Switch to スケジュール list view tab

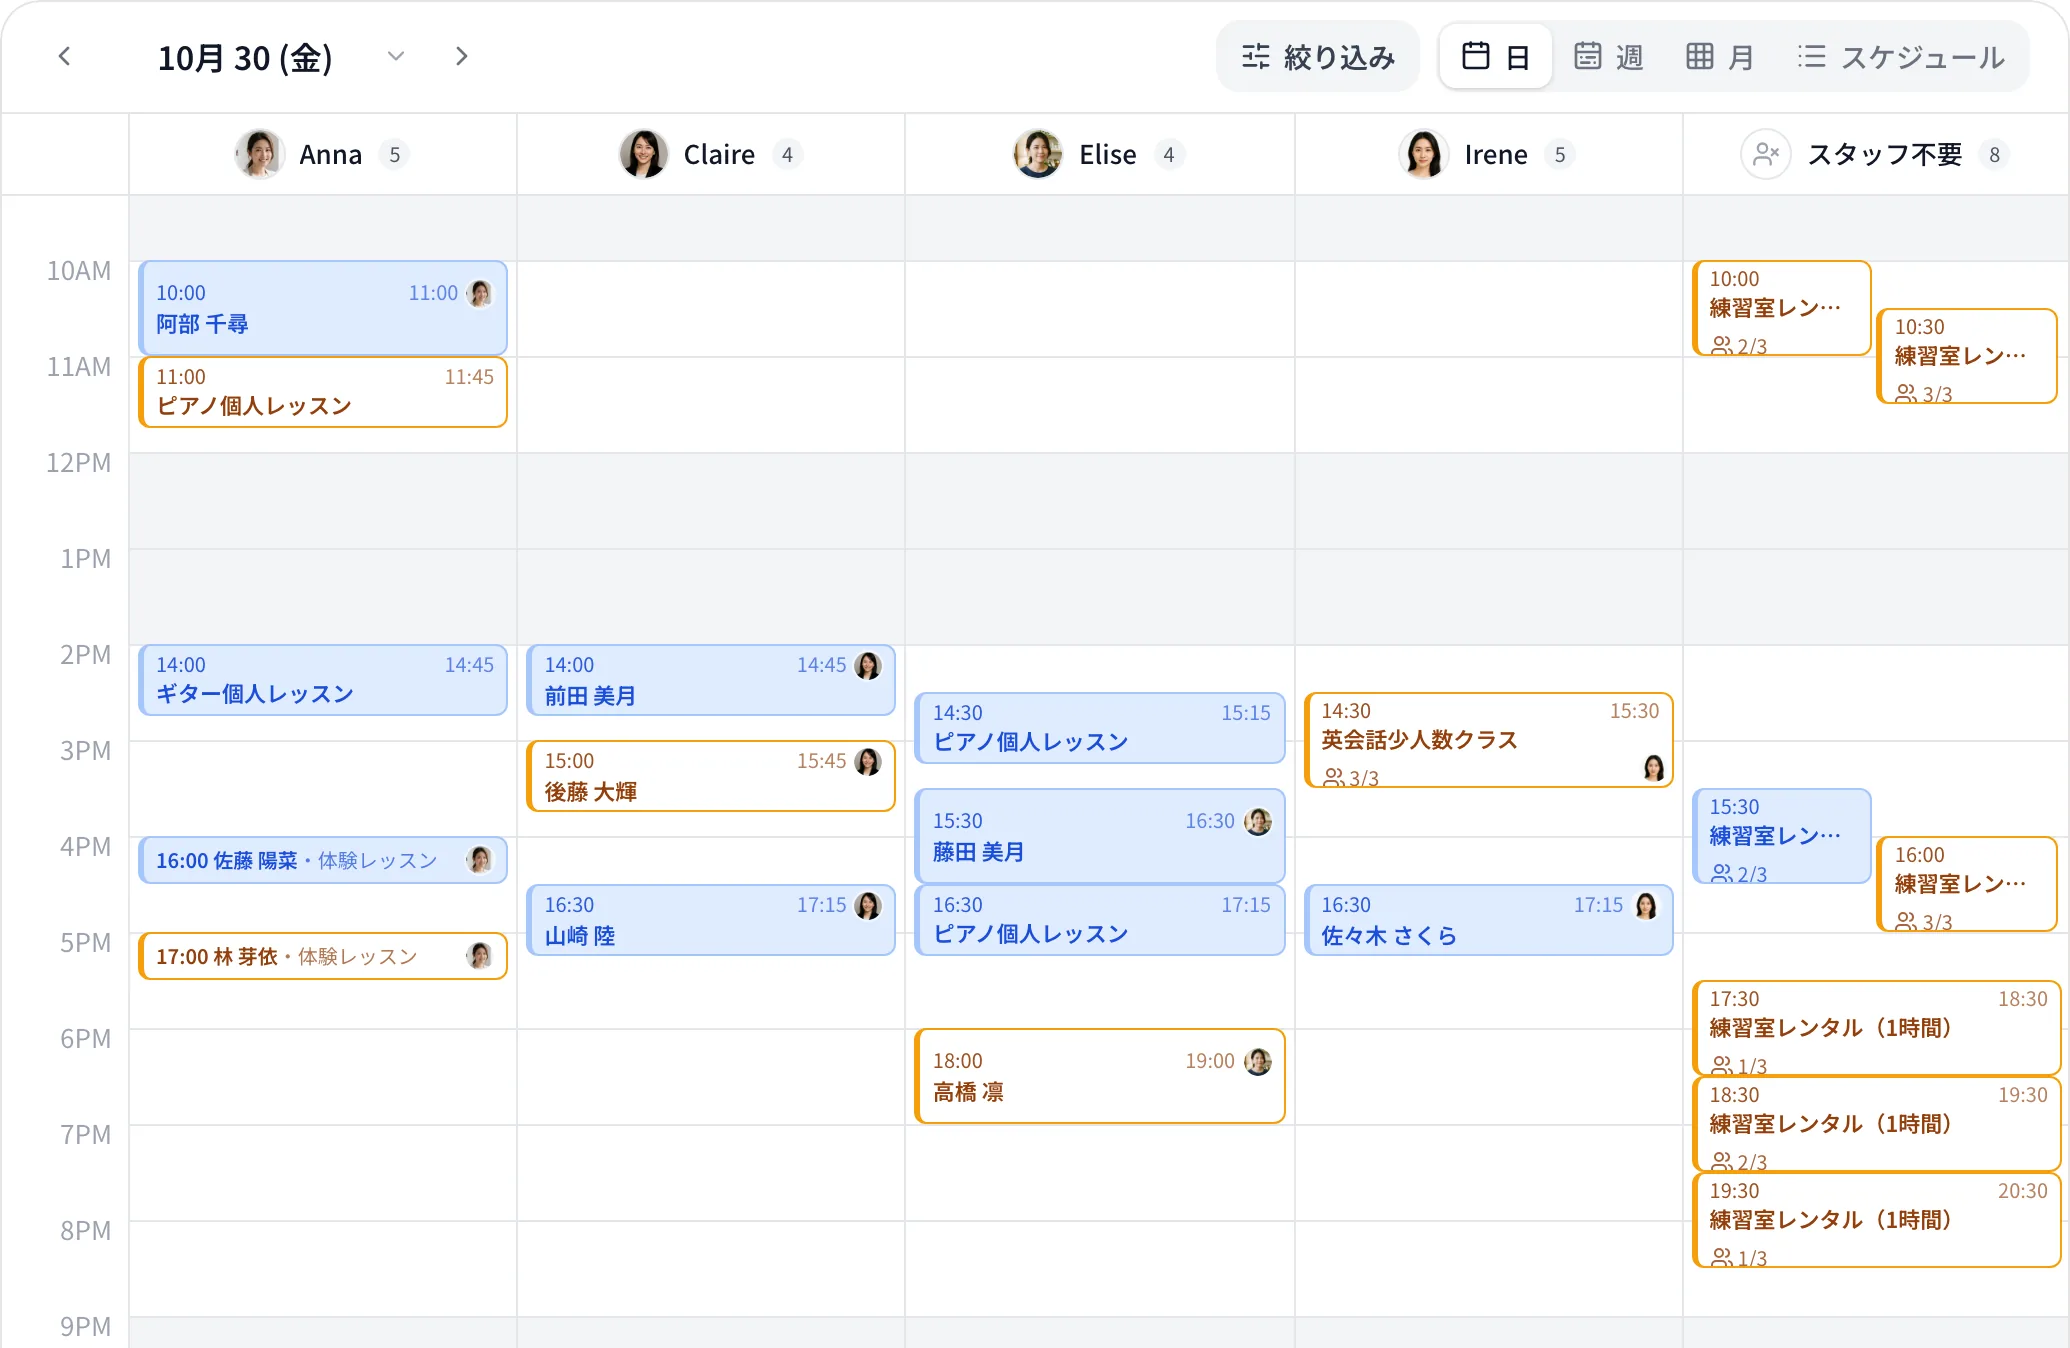pyautogui.click(x=1901, y=57)
